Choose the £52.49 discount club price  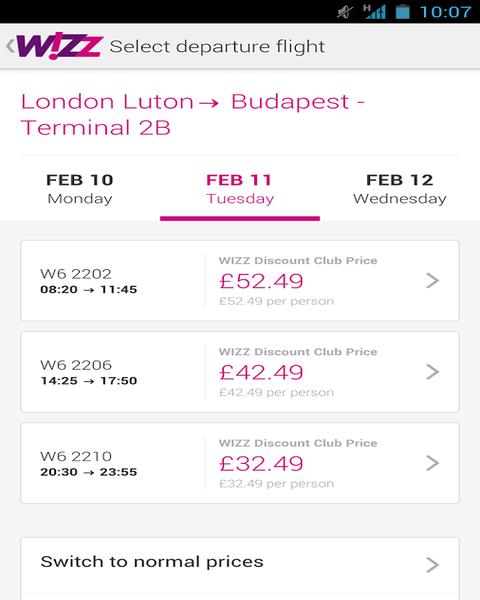[261, 281]
